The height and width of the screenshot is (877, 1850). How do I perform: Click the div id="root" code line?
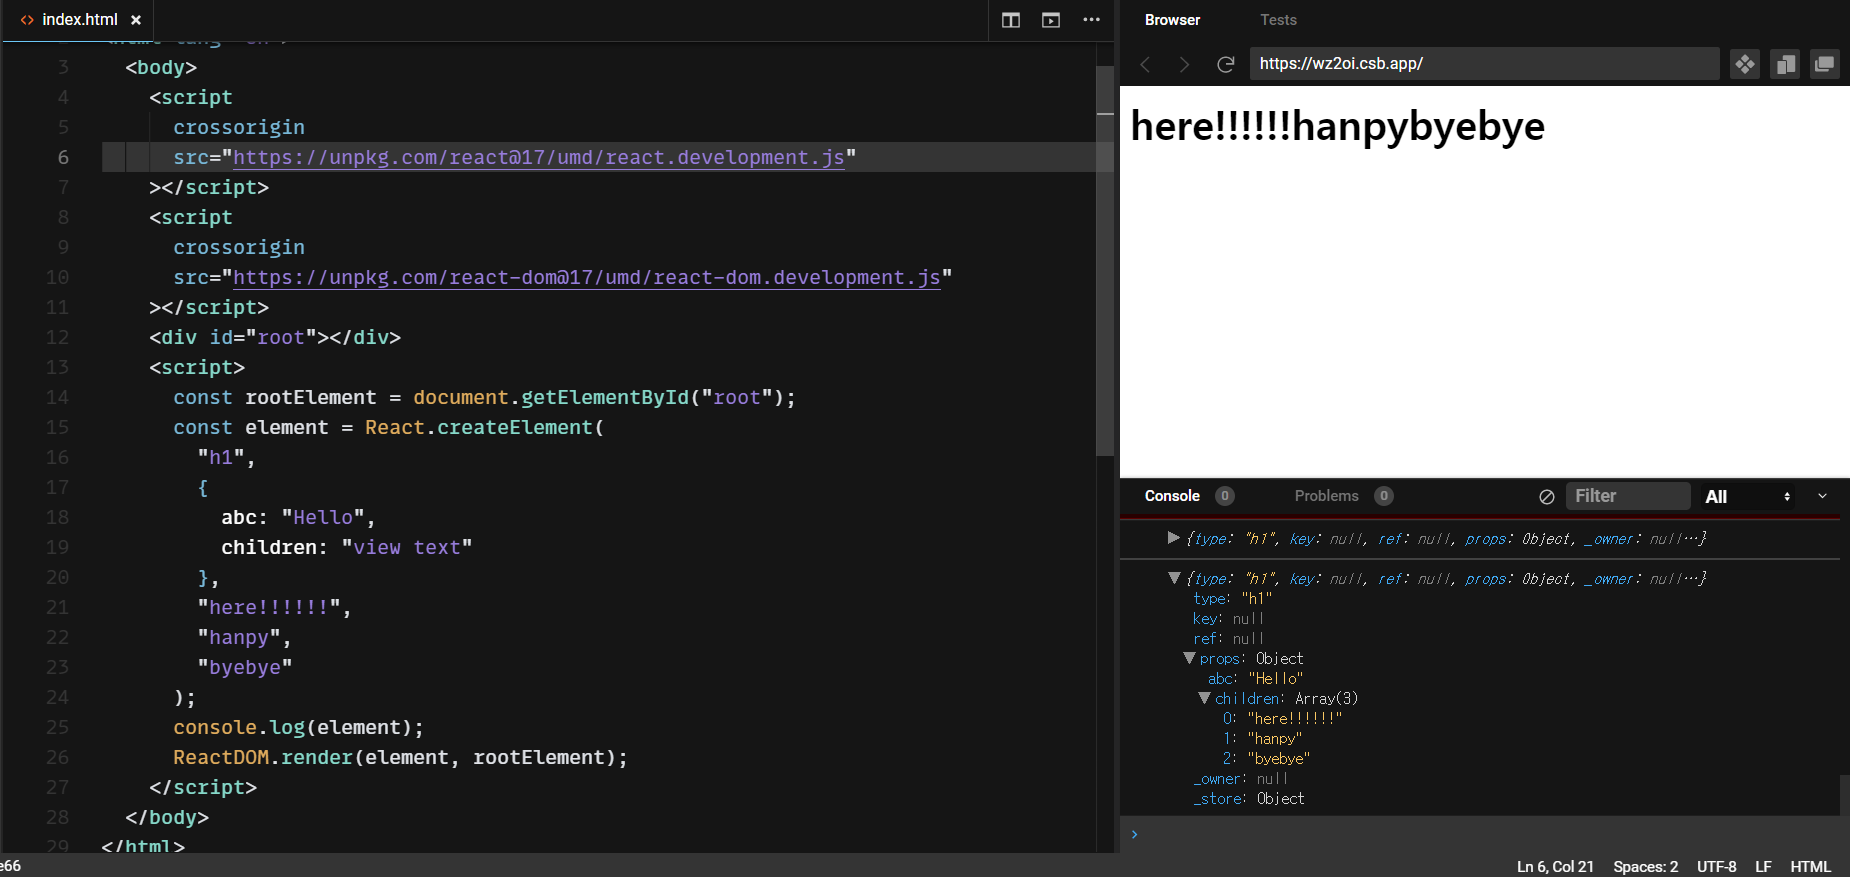[275, 338]
